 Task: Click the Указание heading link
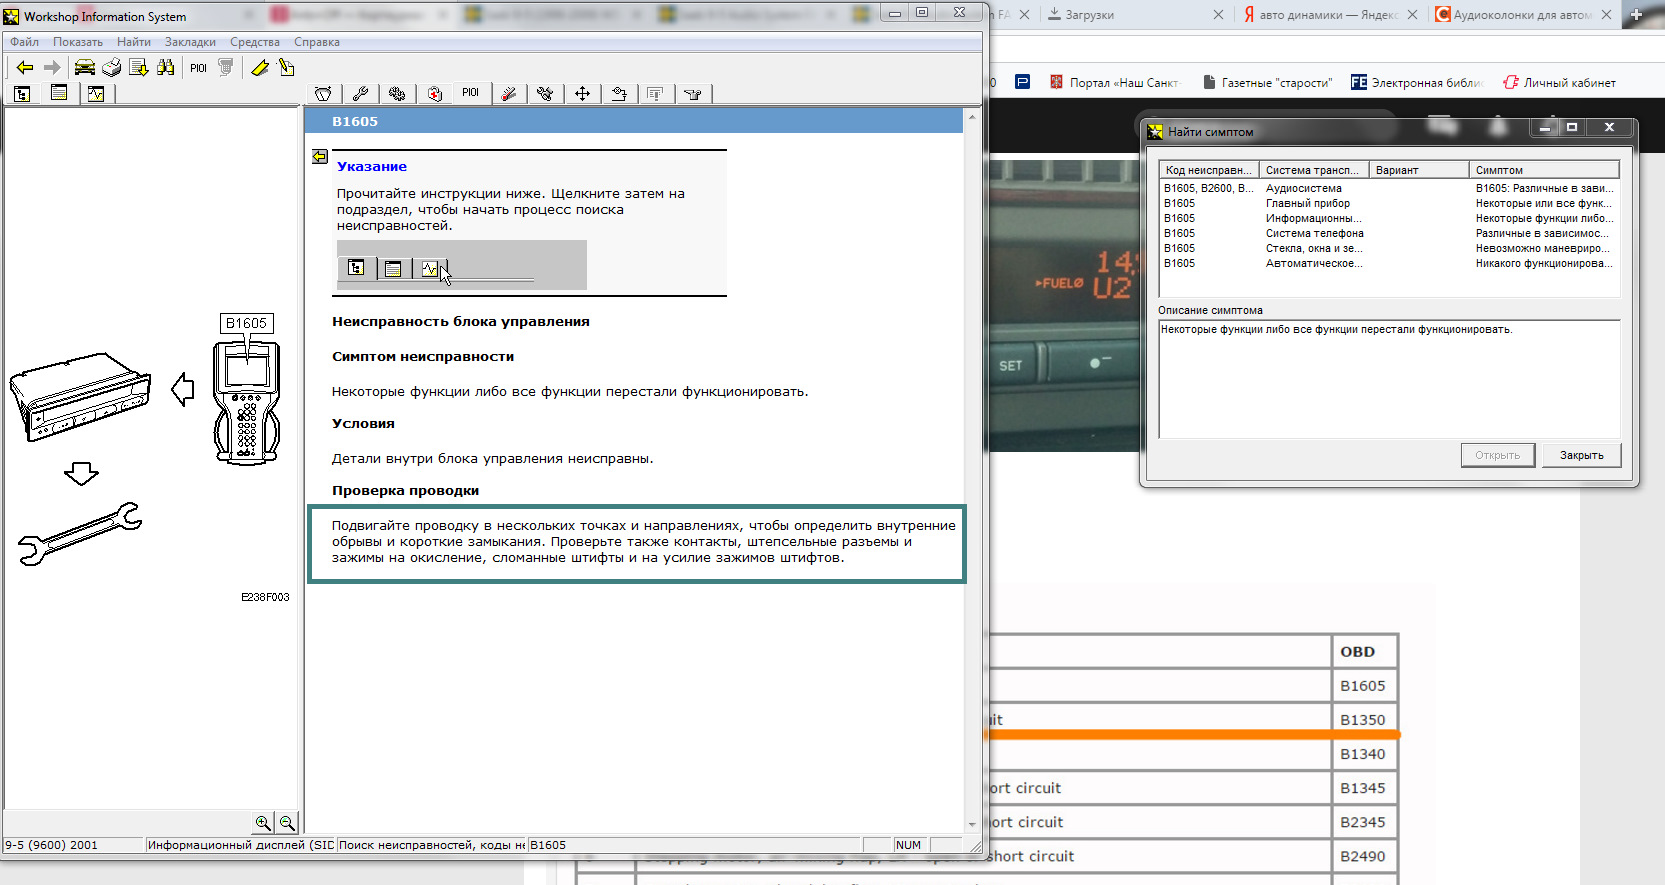coord(371,167)
